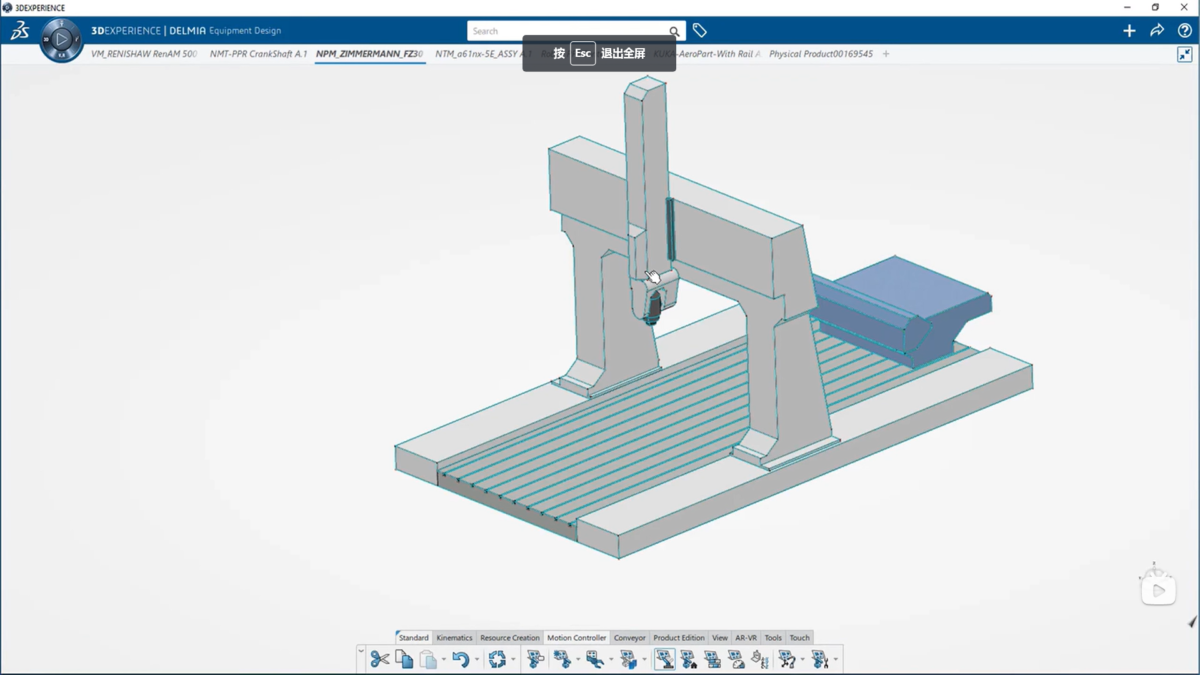Click the Paste clipboard icon
The width and height of the screenshot is (1200, 675).
point(428,659)
